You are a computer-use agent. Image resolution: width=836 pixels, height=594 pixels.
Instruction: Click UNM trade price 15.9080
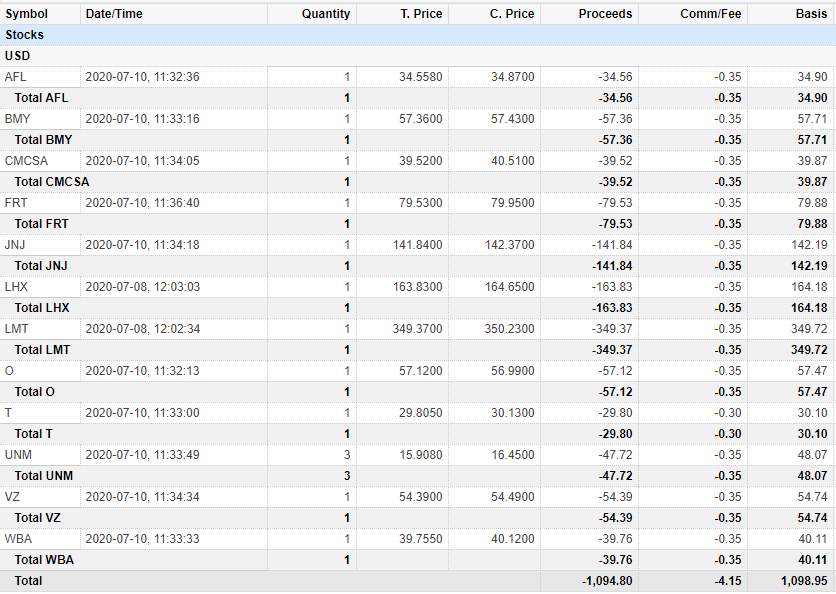[421, 455]
